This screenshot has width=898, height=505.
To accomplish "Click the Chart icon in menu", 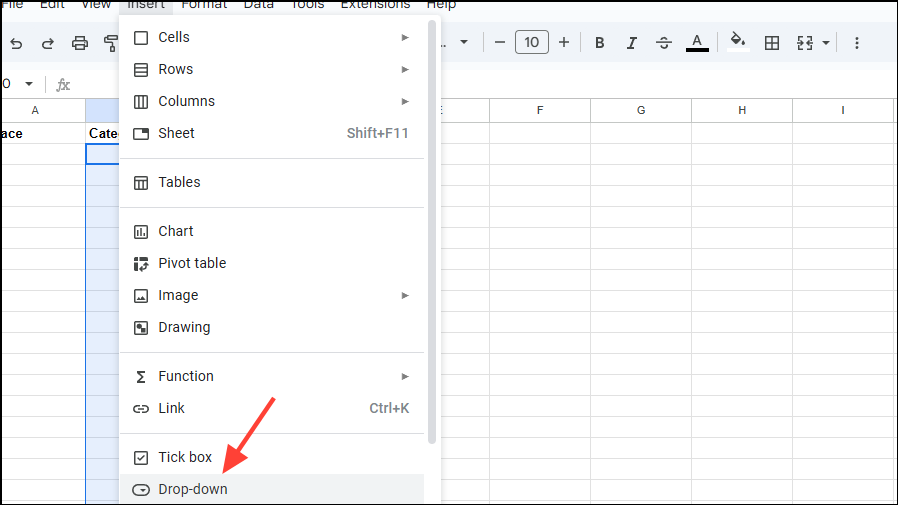I will (141, 232).
